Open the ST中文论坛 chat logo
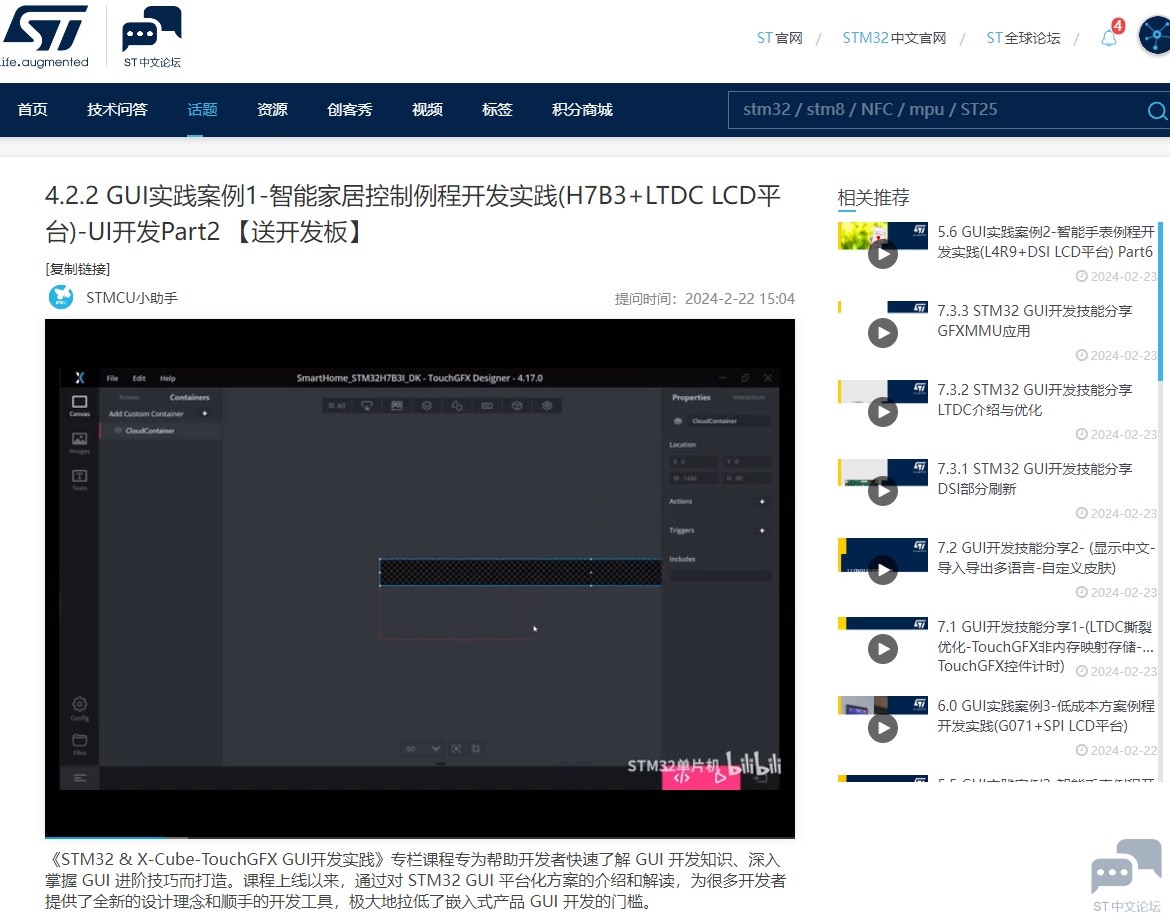1170x922 pixels. (x=152, y=37)
